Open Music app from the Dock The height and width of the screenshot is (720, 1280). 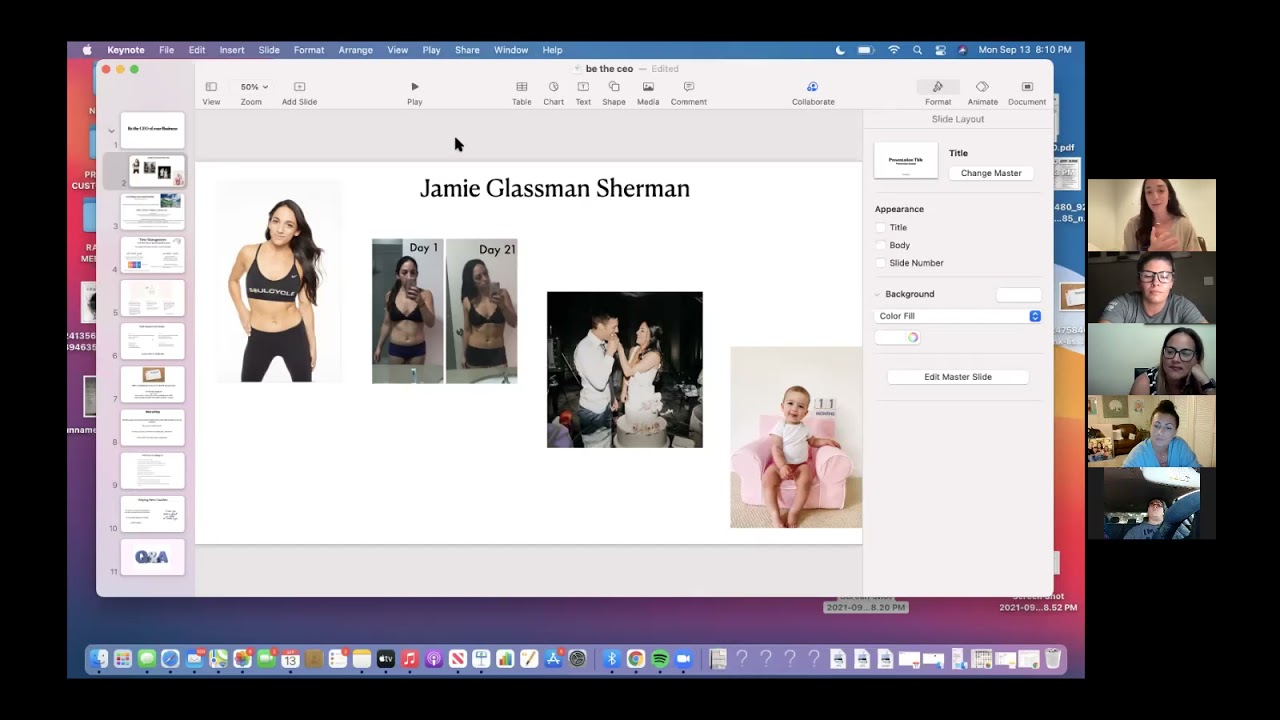click(x=409, y=659)
